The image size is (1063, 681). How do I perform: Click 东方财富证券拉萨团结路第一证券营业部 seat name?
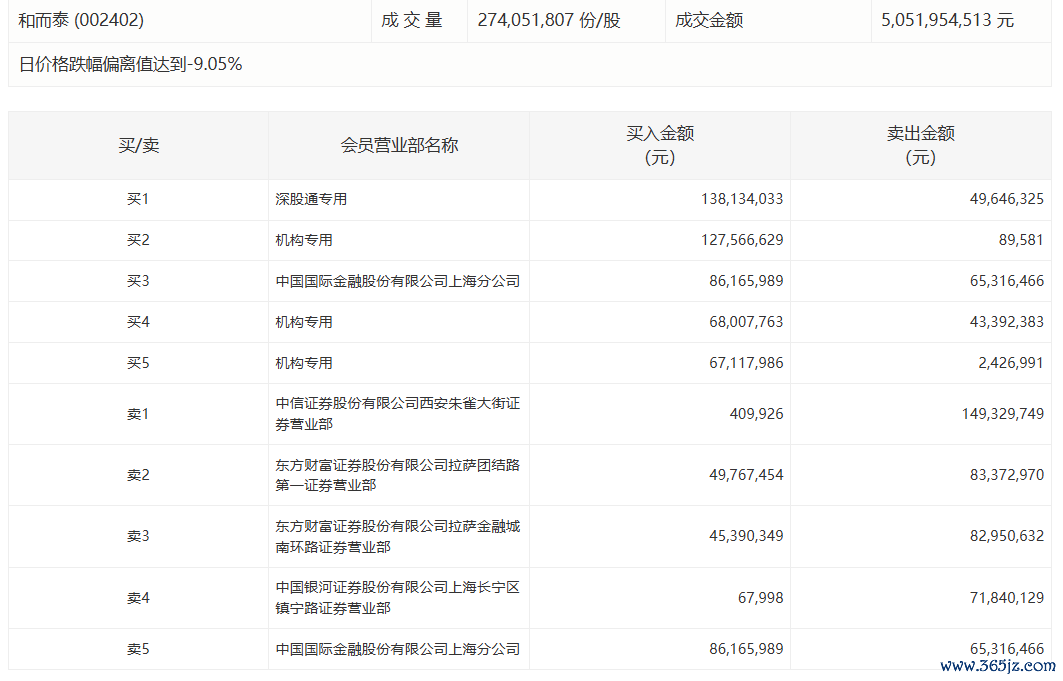pos(397,475)
